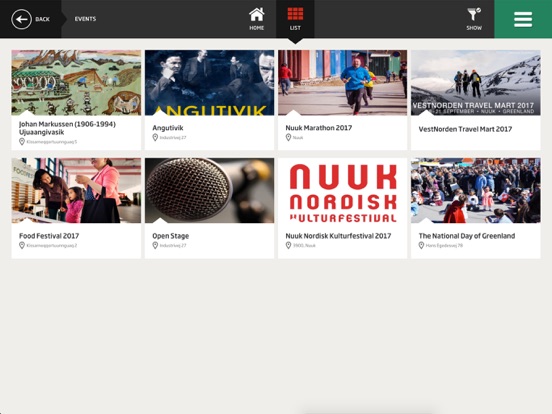Click Industrivej 27 address under Open Stage

click(173, 246)
